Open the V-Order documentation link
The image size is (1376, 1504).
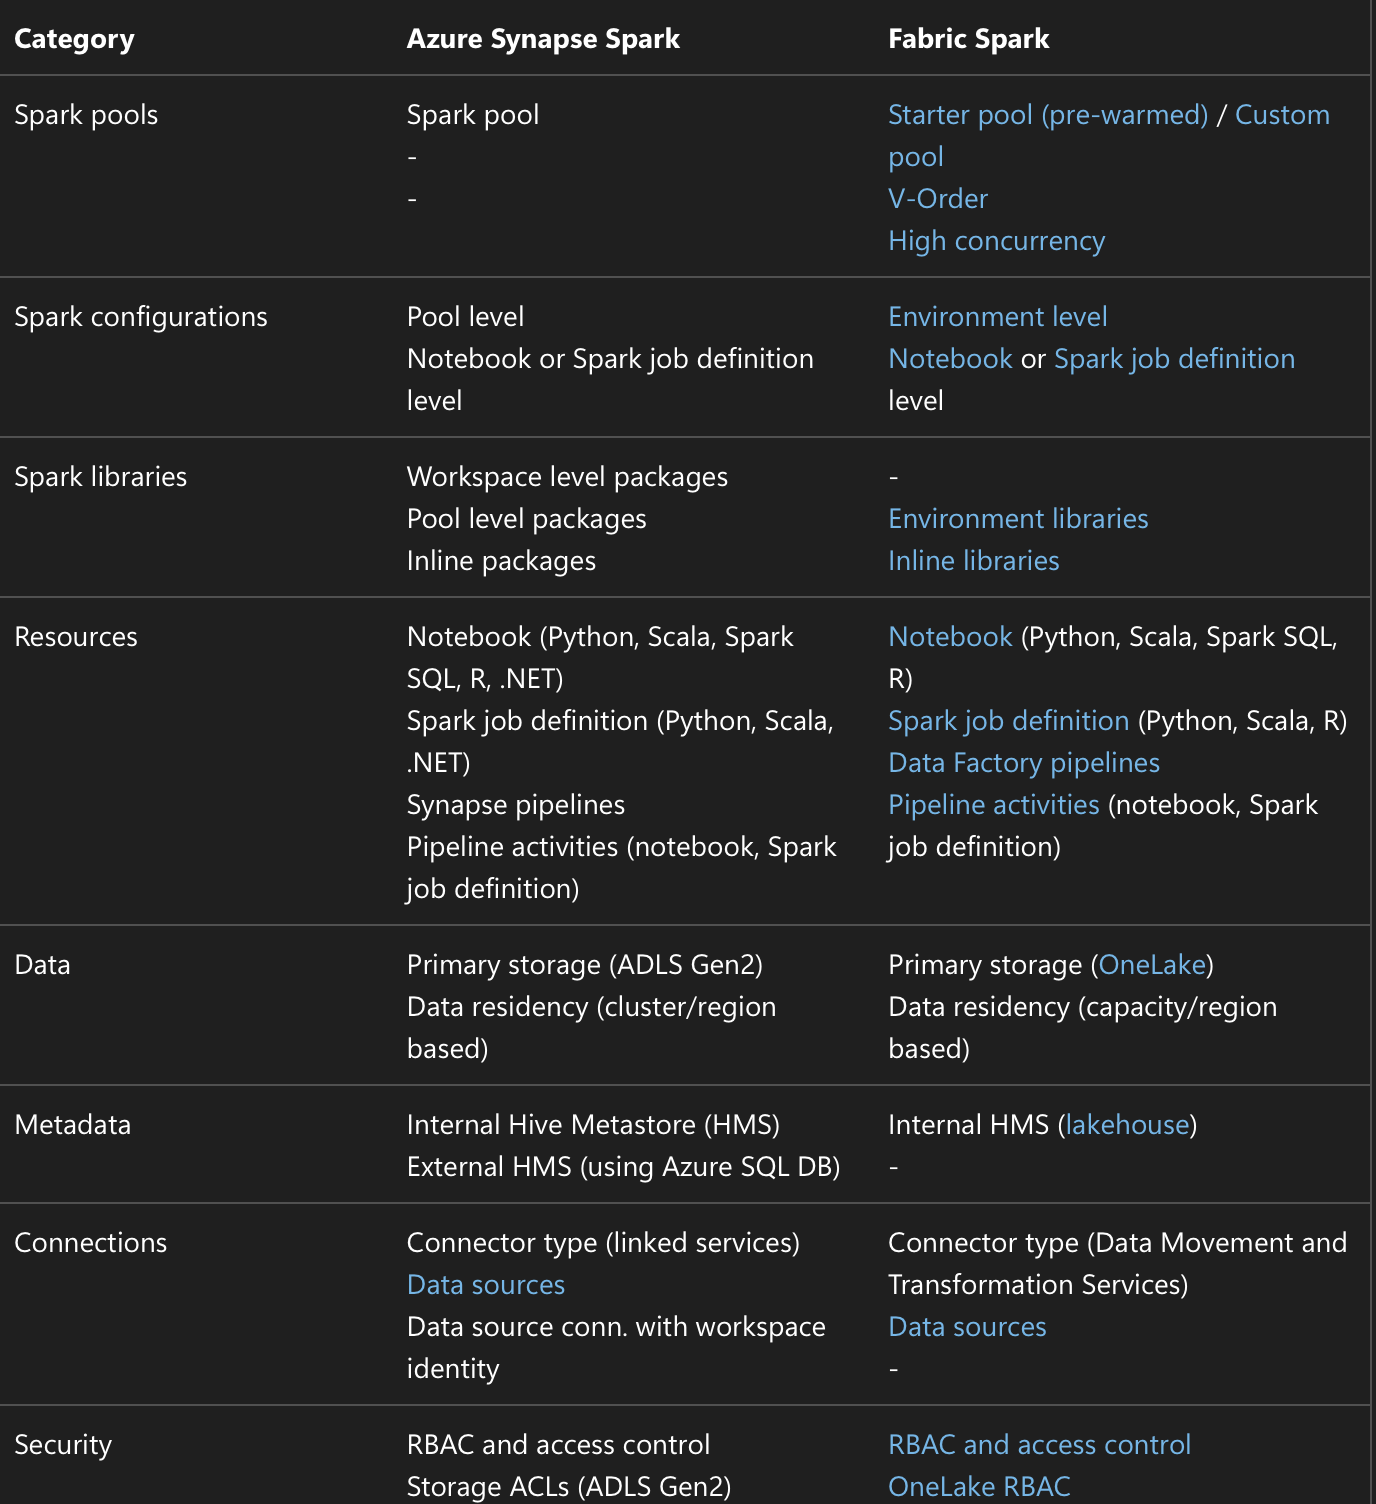coord(937,198)
